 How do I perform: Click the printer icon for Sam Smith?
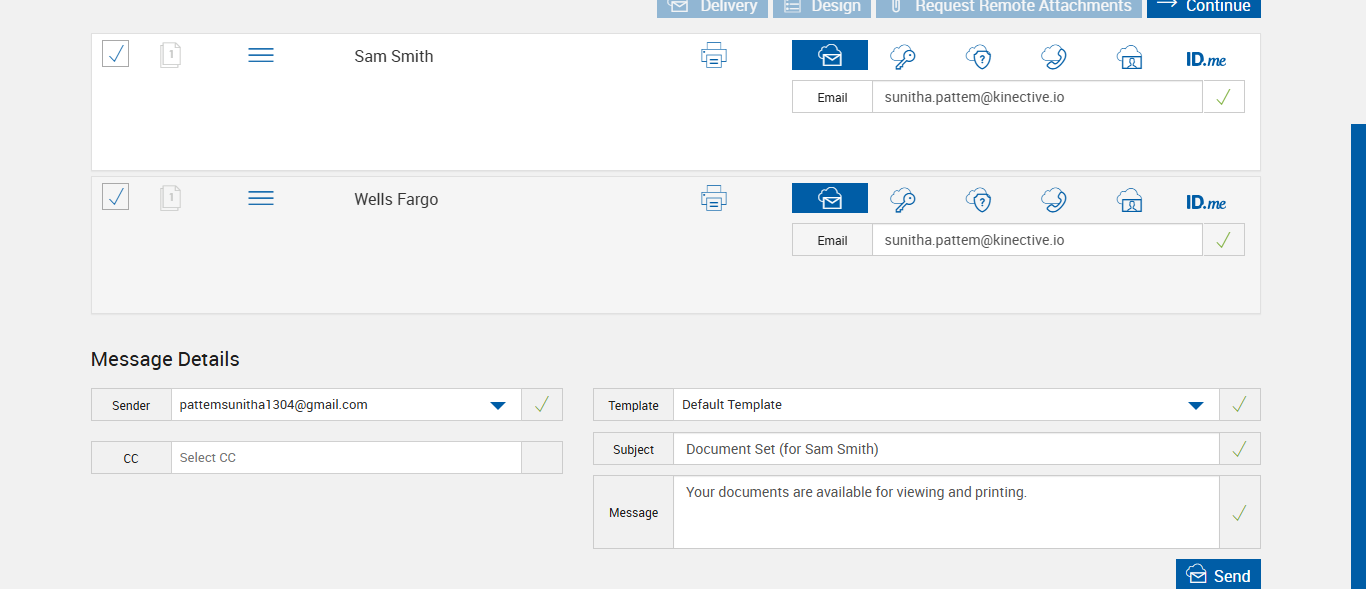pyautogui.click(x=713, y=56)
